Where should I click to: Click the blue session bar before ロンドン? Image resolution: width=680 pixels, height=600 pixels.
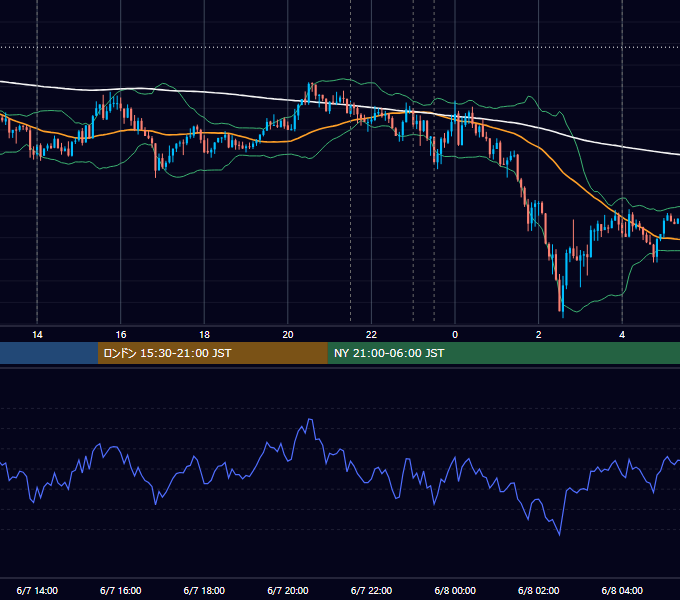pyautogui.click(x=49, y=353)
